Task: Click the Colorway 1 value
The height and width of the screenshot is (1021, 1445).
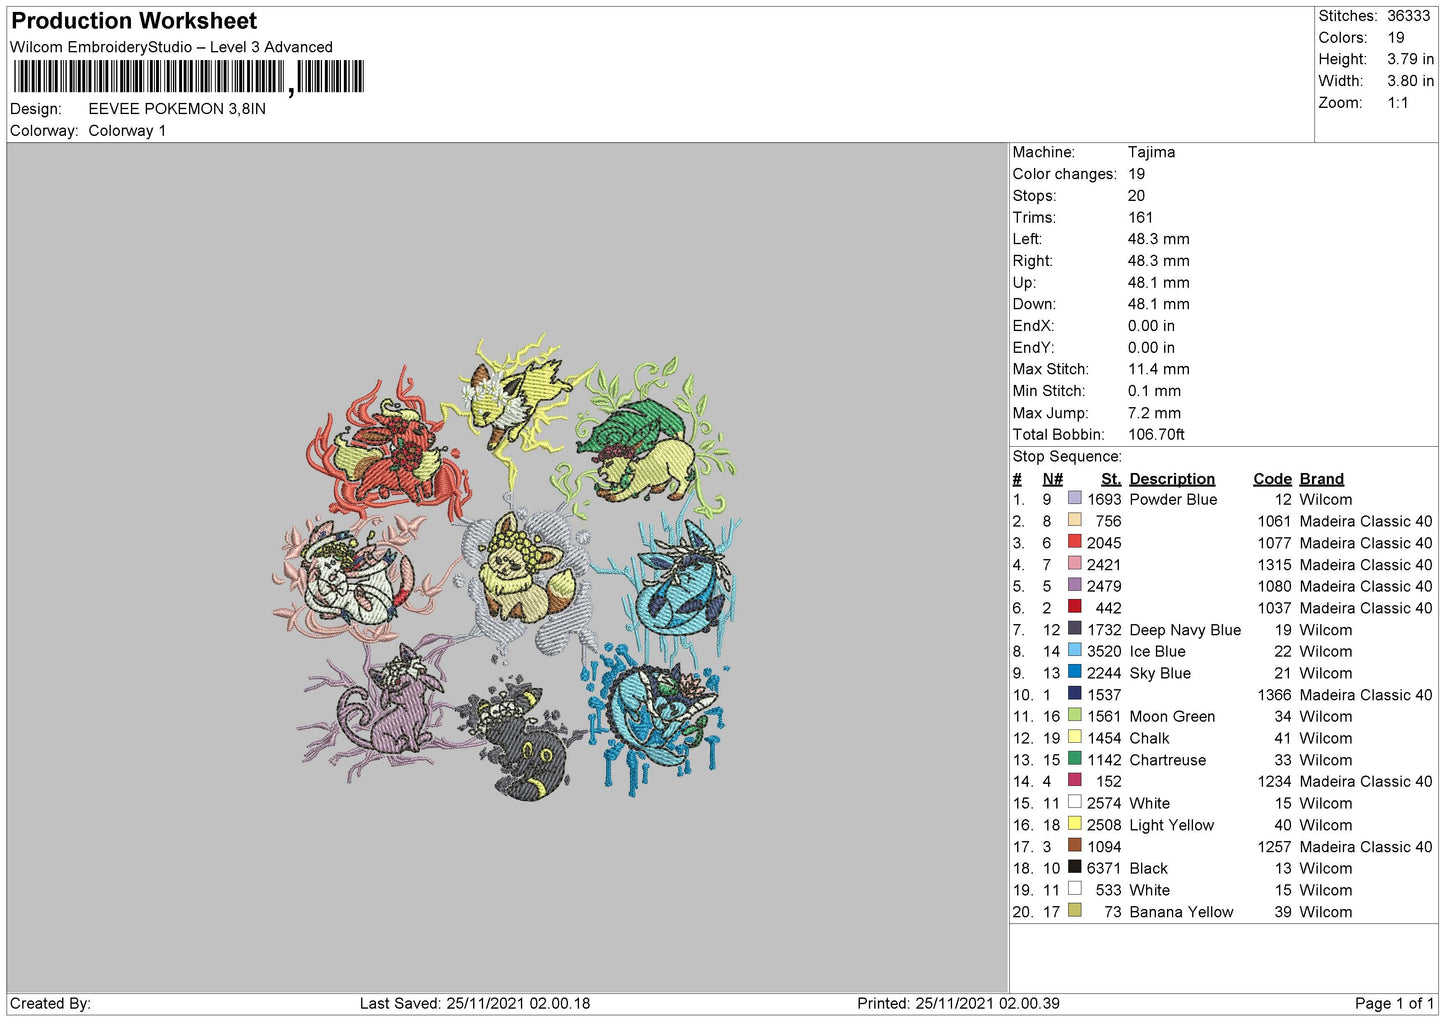Action: click(127, 131)
